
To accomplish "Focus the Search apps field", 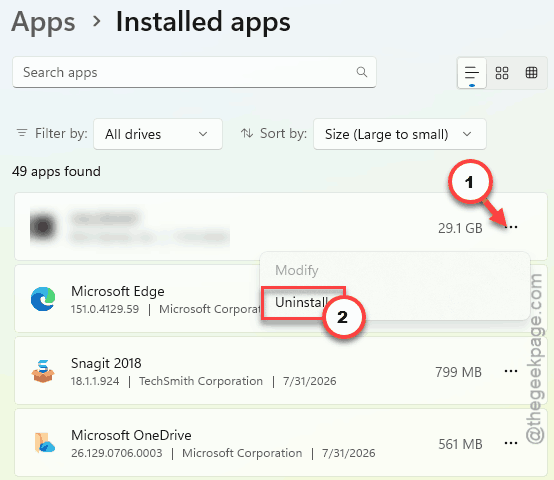I will pos(194,72).
